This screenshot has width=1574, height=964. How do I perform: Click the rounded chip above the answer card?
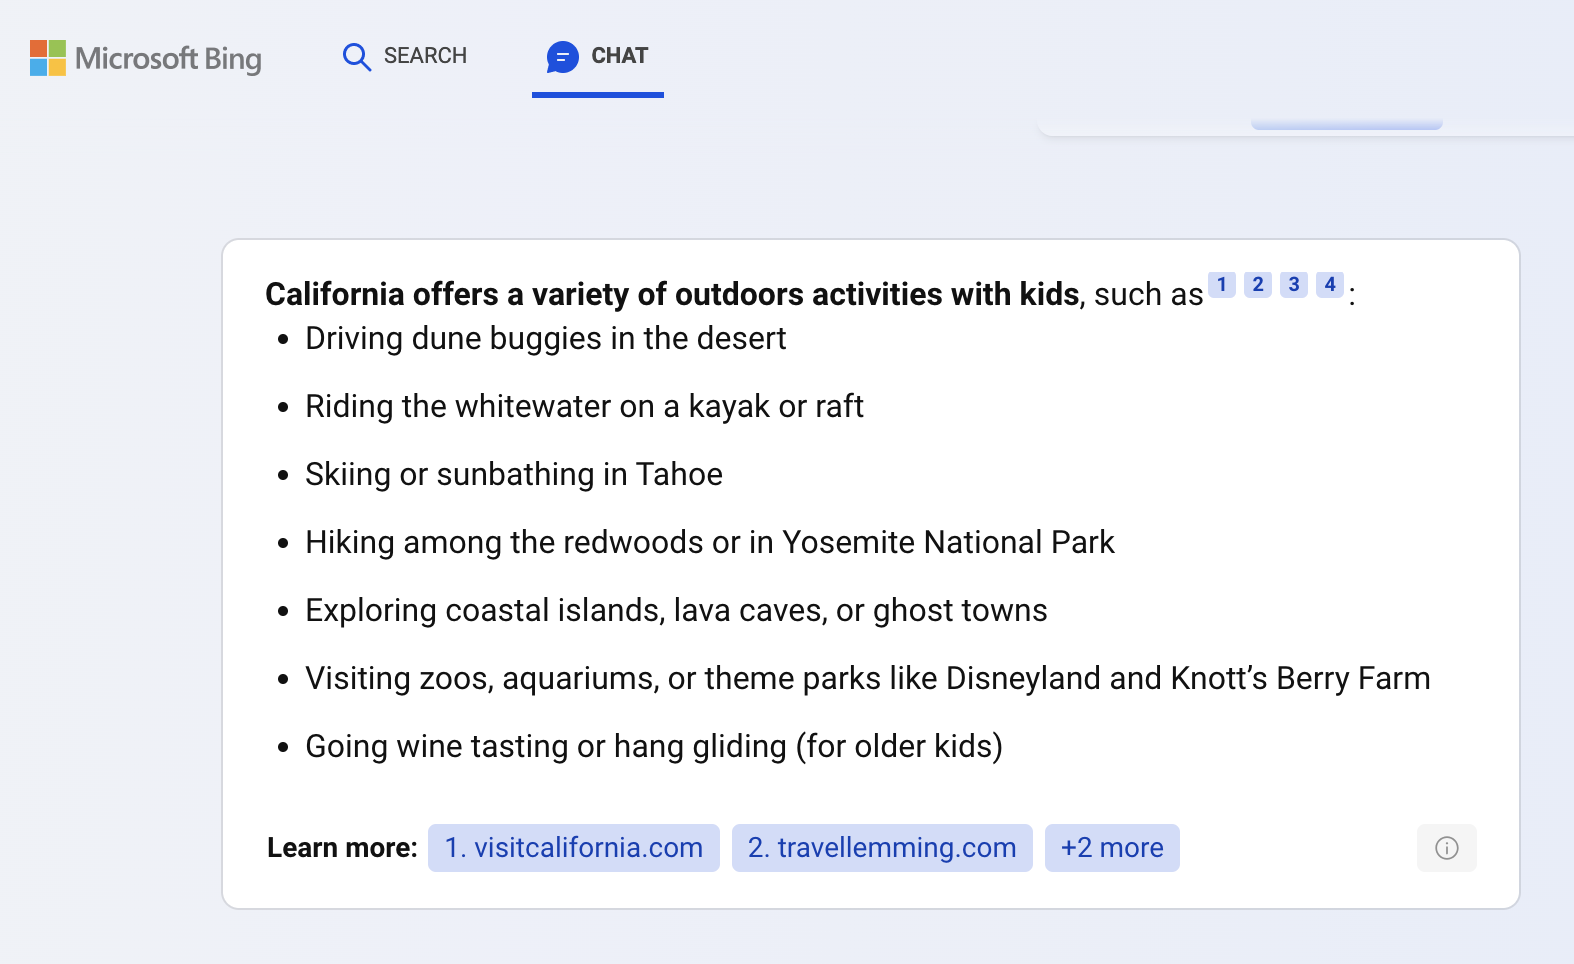click(x=1347, y=124)
